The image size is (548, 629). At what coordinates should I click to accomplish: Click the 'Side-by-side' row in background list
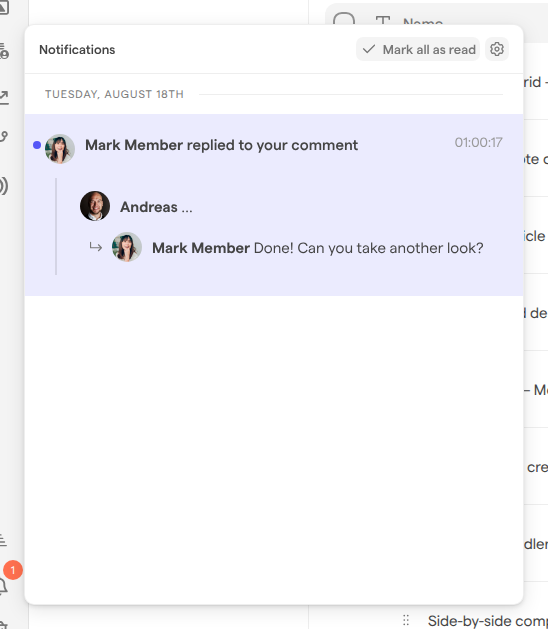pos(487,620)
